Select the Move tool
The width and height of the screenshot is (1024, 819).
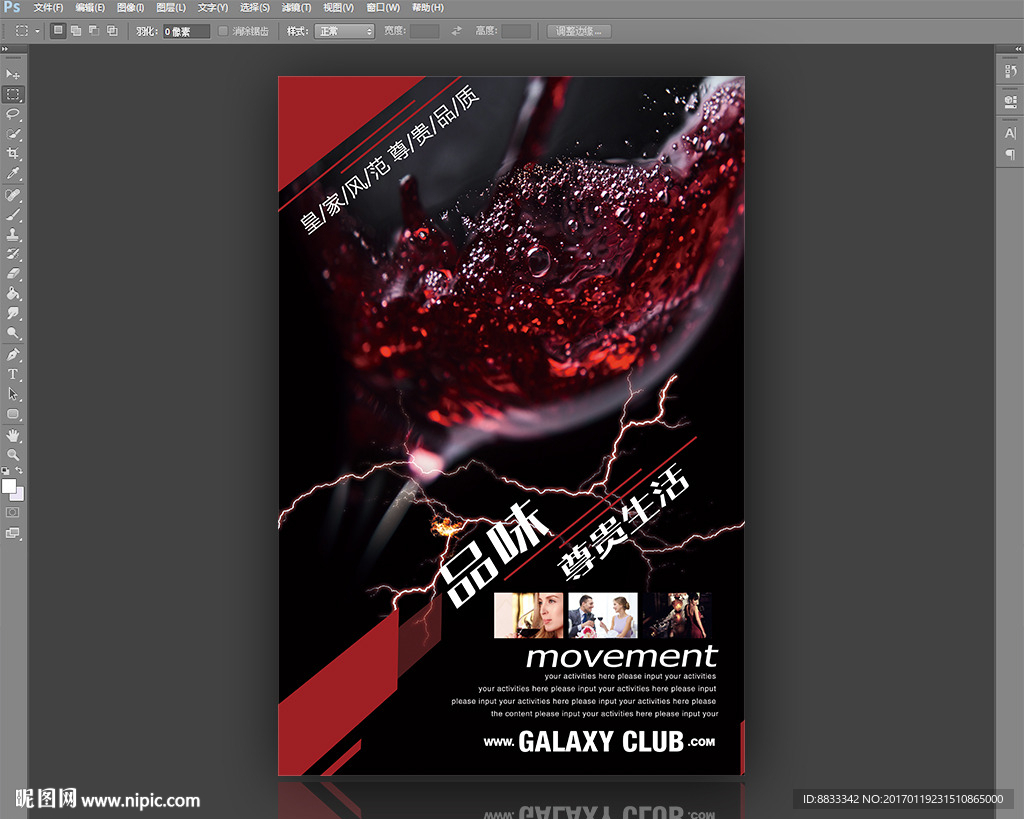tap(13, 75)
